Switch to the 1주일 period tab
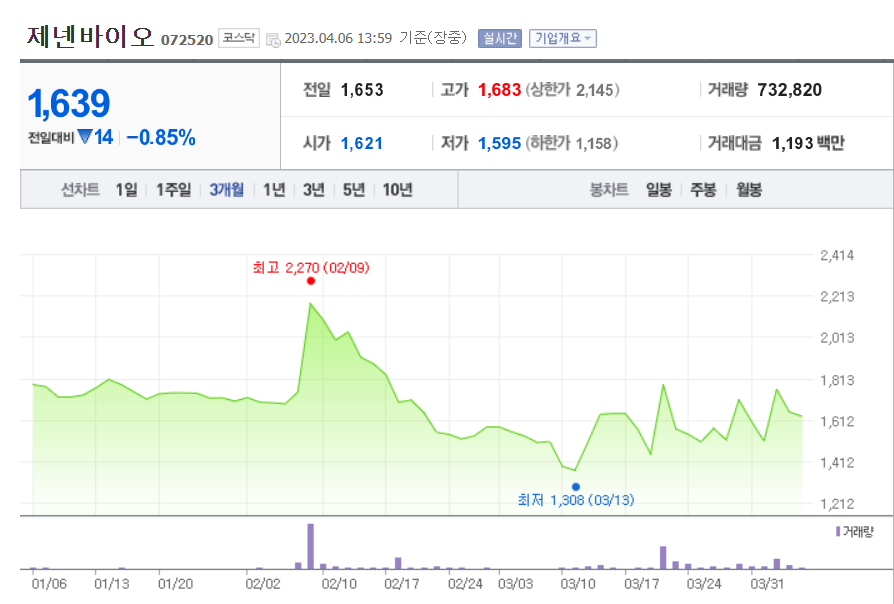The width and height of the screenshot is (894, 604). pyautogui.click(x=172, y=189)
